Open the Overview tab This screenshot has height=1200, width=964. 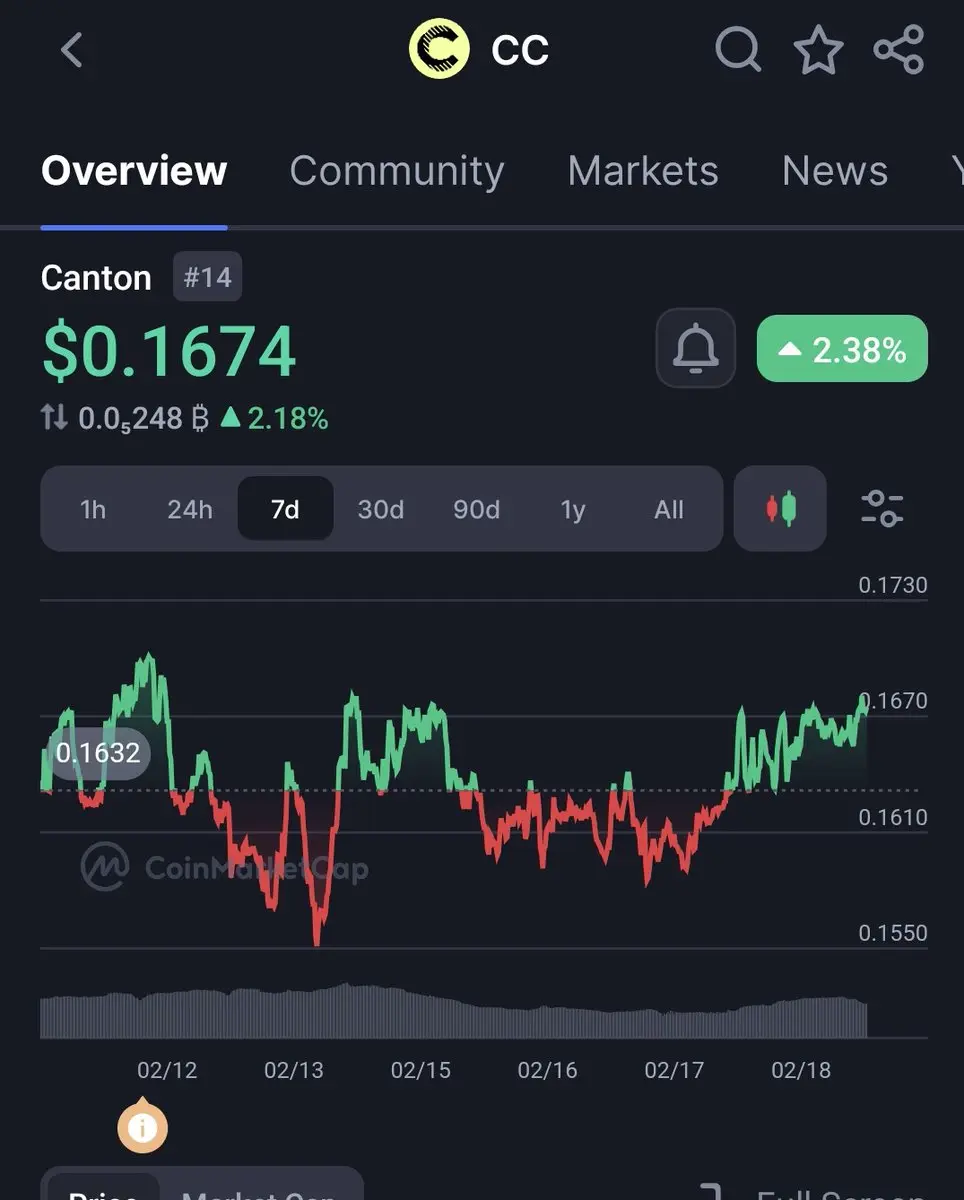pyautogui.click(x=134, y=171)
